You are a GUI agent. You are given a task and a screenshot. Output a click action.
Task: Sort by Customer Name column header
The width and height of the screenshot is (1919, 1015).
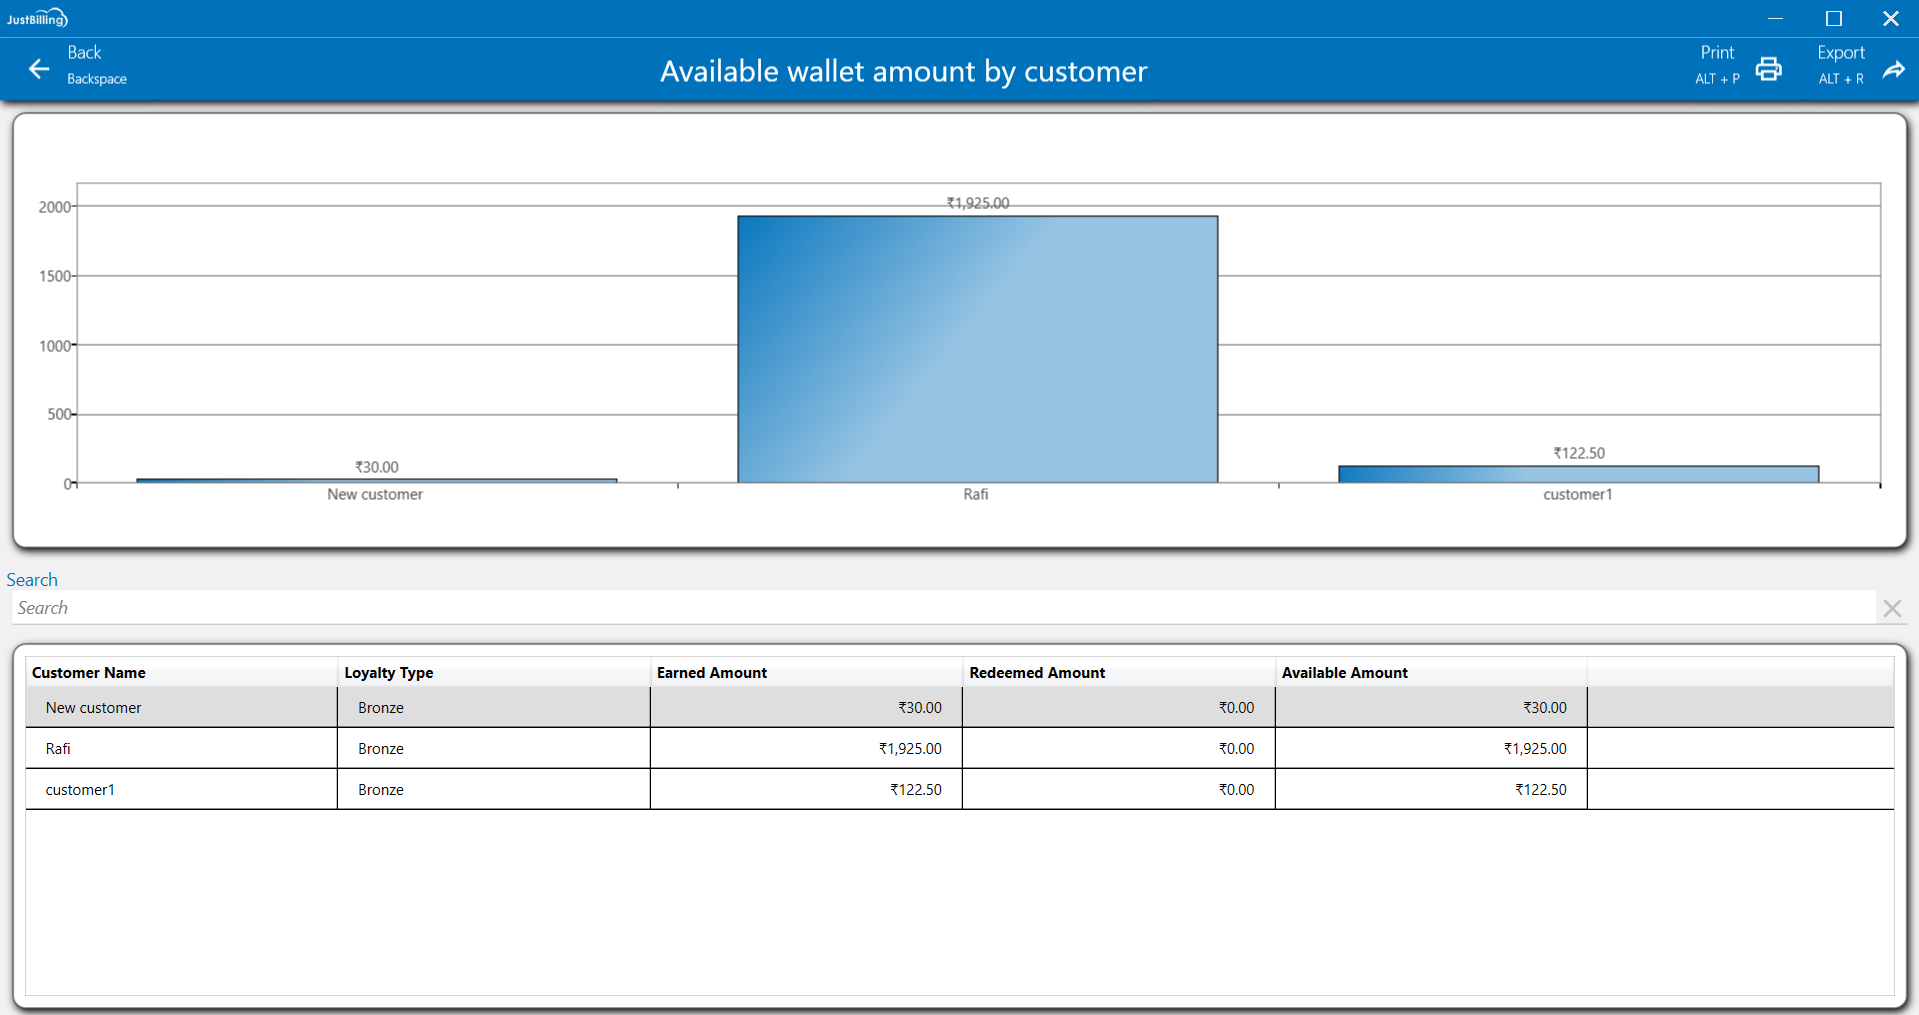(x=89, y=673)
